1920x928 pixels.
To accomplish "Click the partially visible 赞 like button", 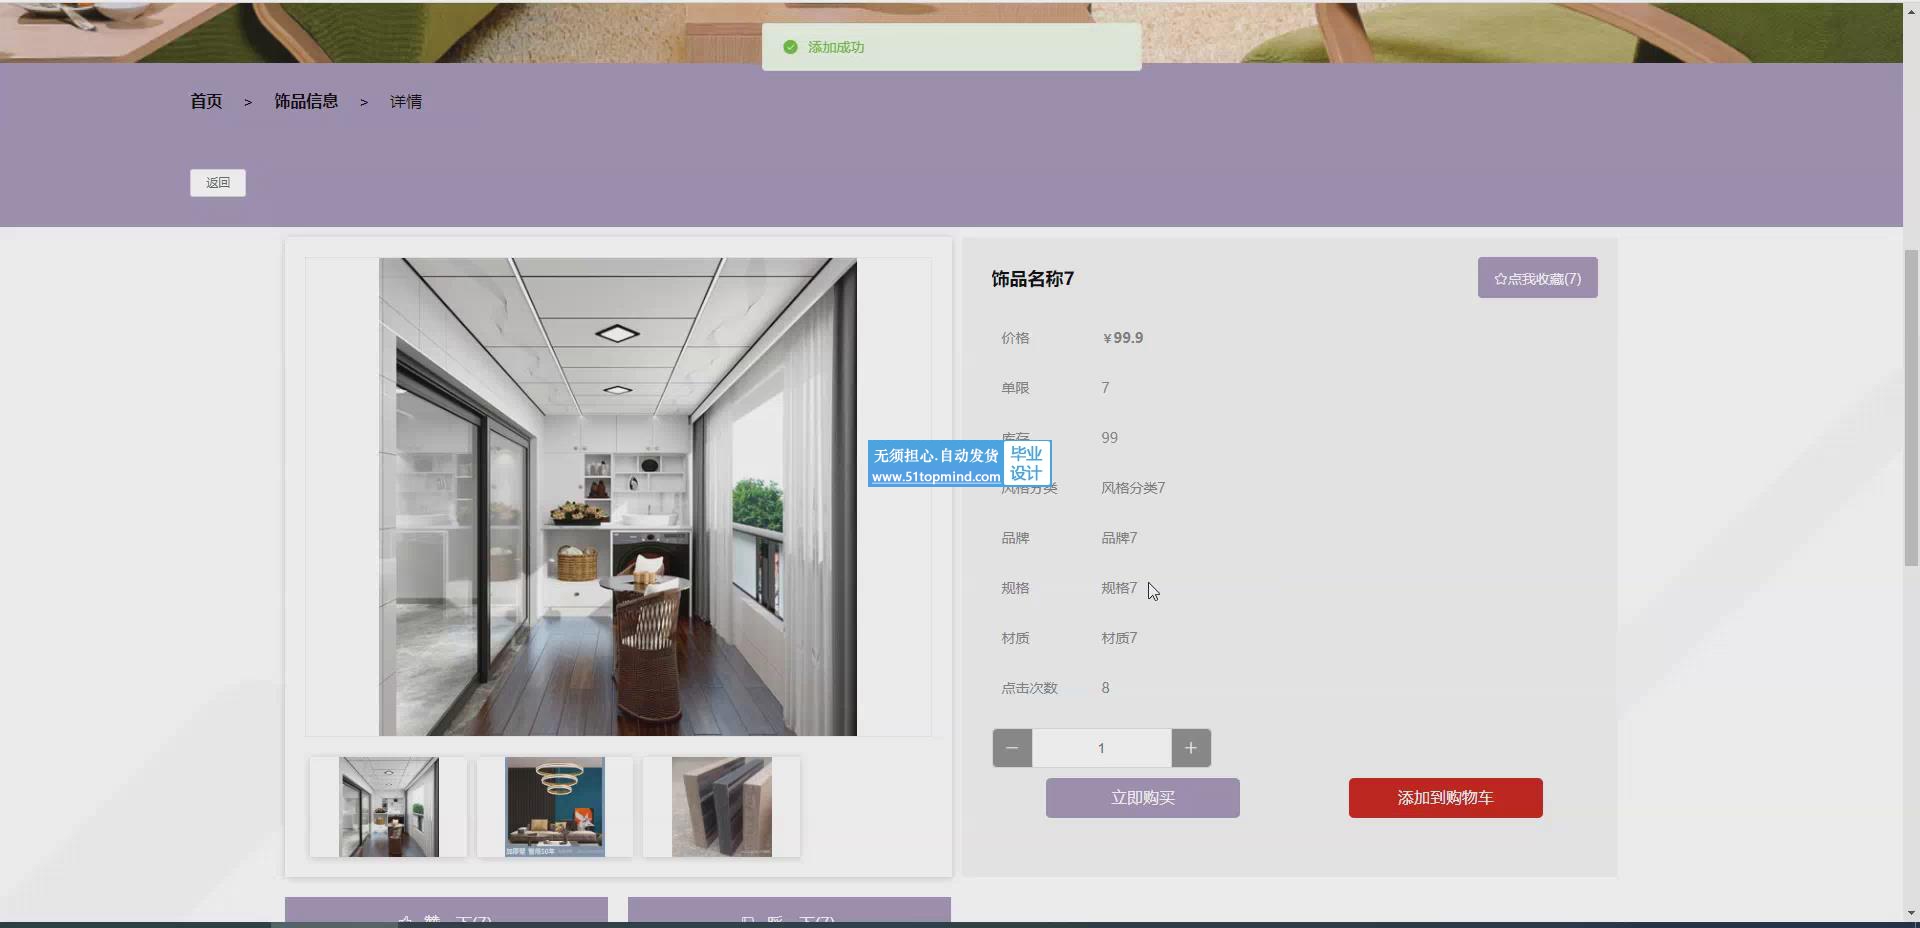I will pos(446,912).
